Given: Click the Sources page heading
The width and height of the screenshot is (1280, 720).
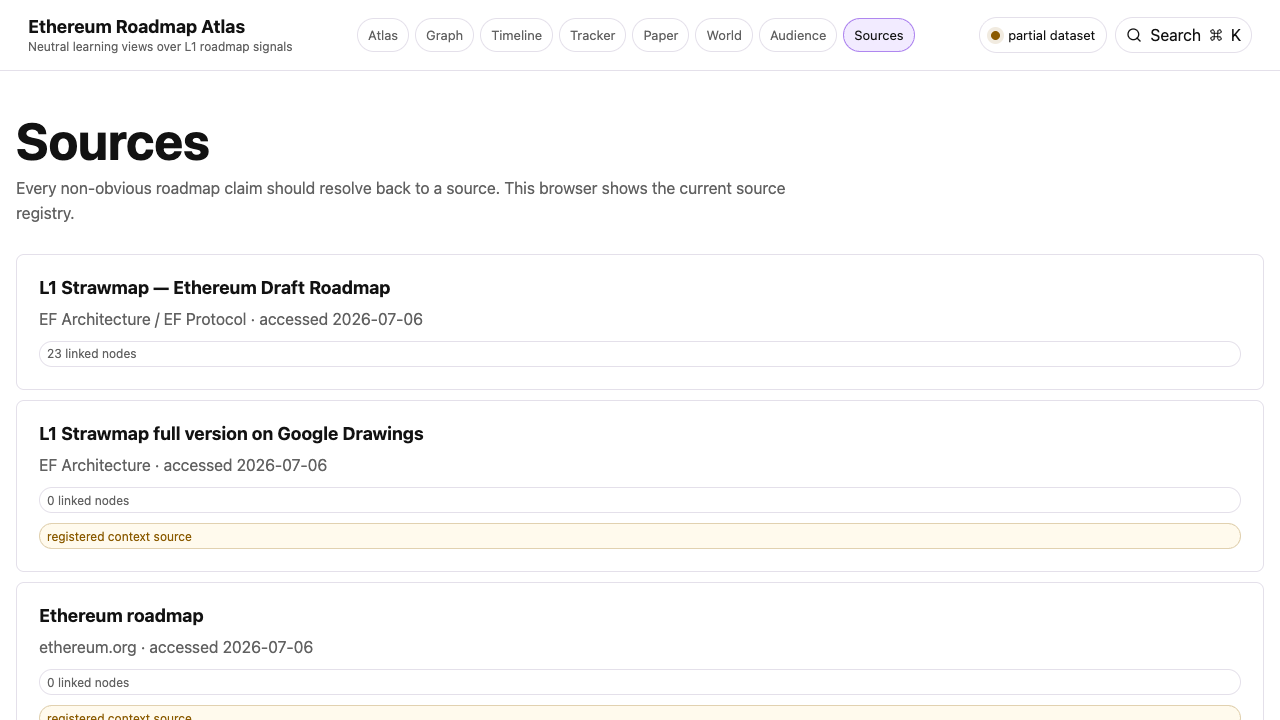Looking at the screenshot, I should pos(113,141).
